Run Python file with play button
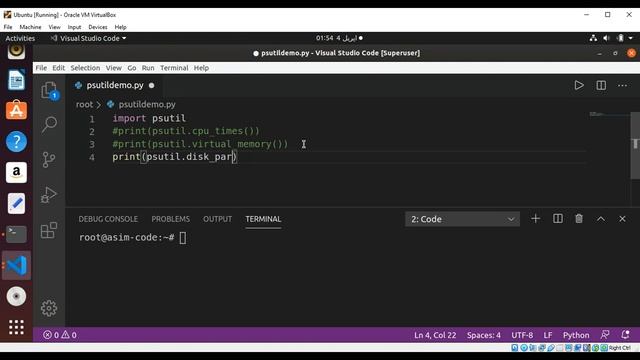This screenshot has width=640, height=360. pos(579,85)
